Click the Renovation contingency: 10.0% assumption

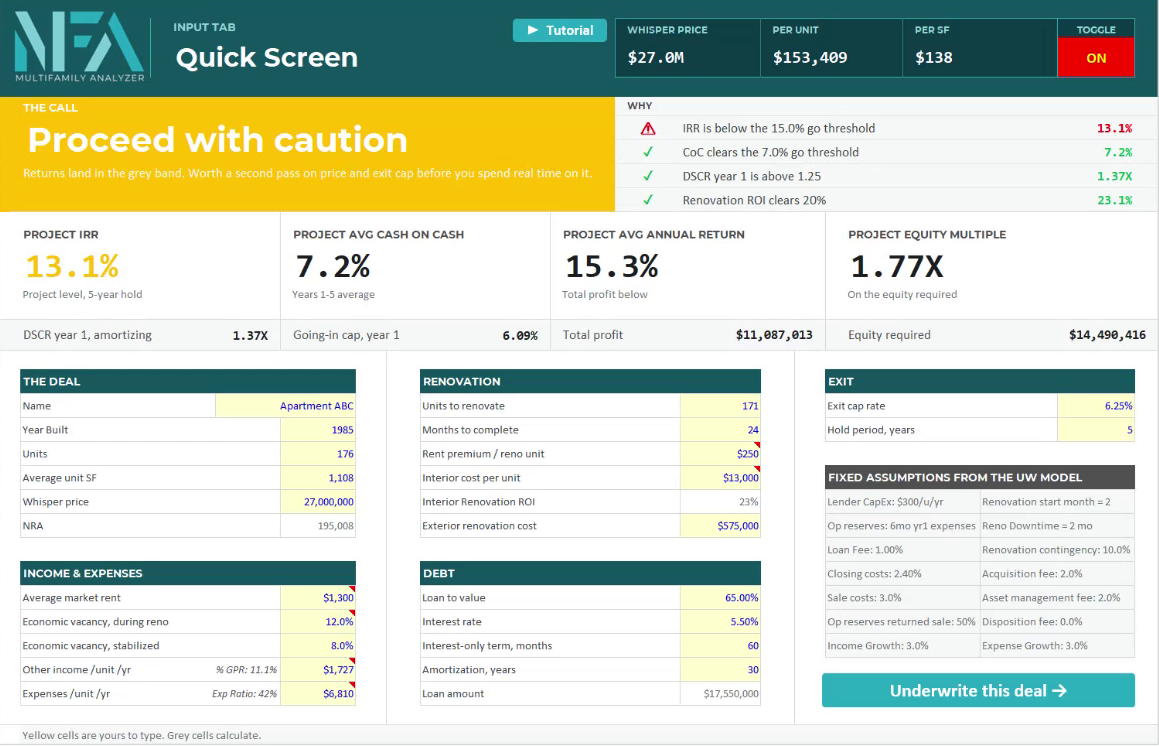[x=1056, y=549]
